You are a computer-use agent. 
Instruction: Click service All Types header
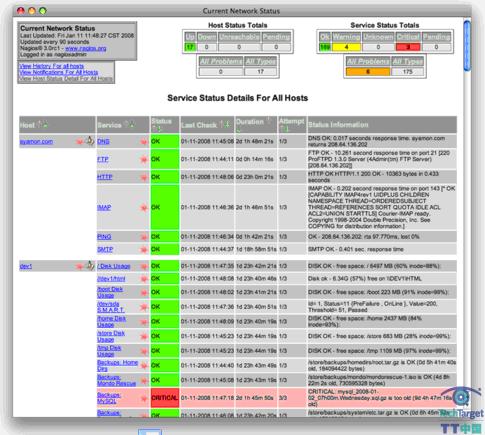[407, 61]
